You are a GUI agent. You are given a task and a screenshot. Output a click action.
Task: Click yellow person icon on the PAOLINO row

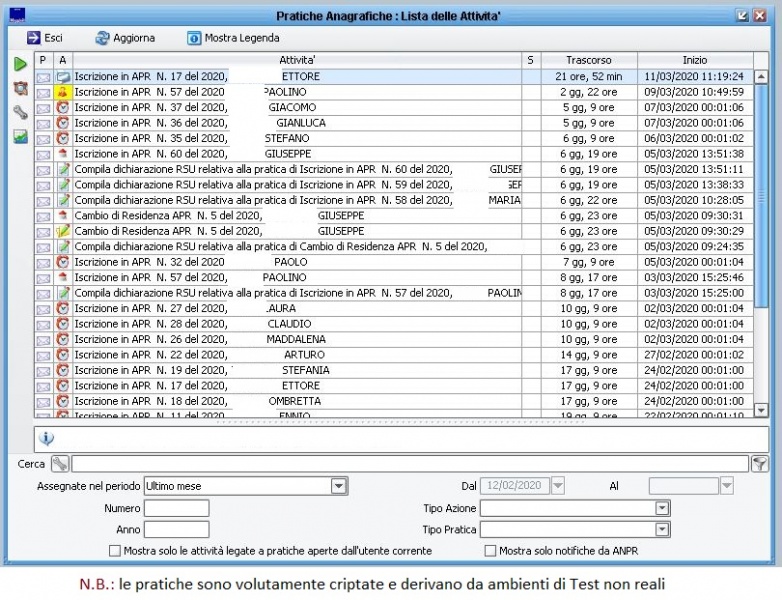point(62,92)
